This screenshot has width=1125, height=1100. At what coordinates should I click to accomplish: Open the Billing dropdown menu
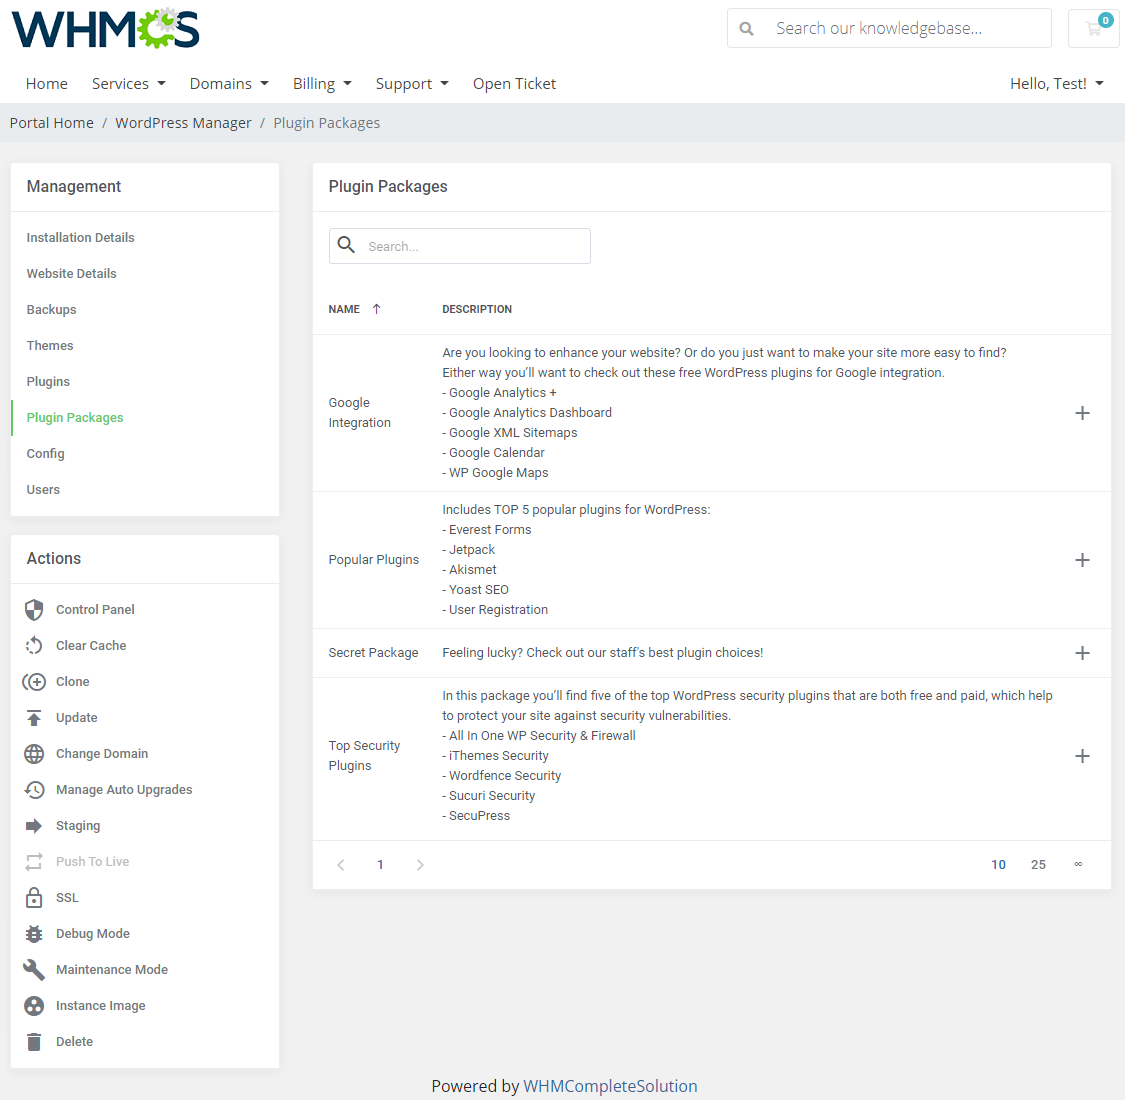322,84
